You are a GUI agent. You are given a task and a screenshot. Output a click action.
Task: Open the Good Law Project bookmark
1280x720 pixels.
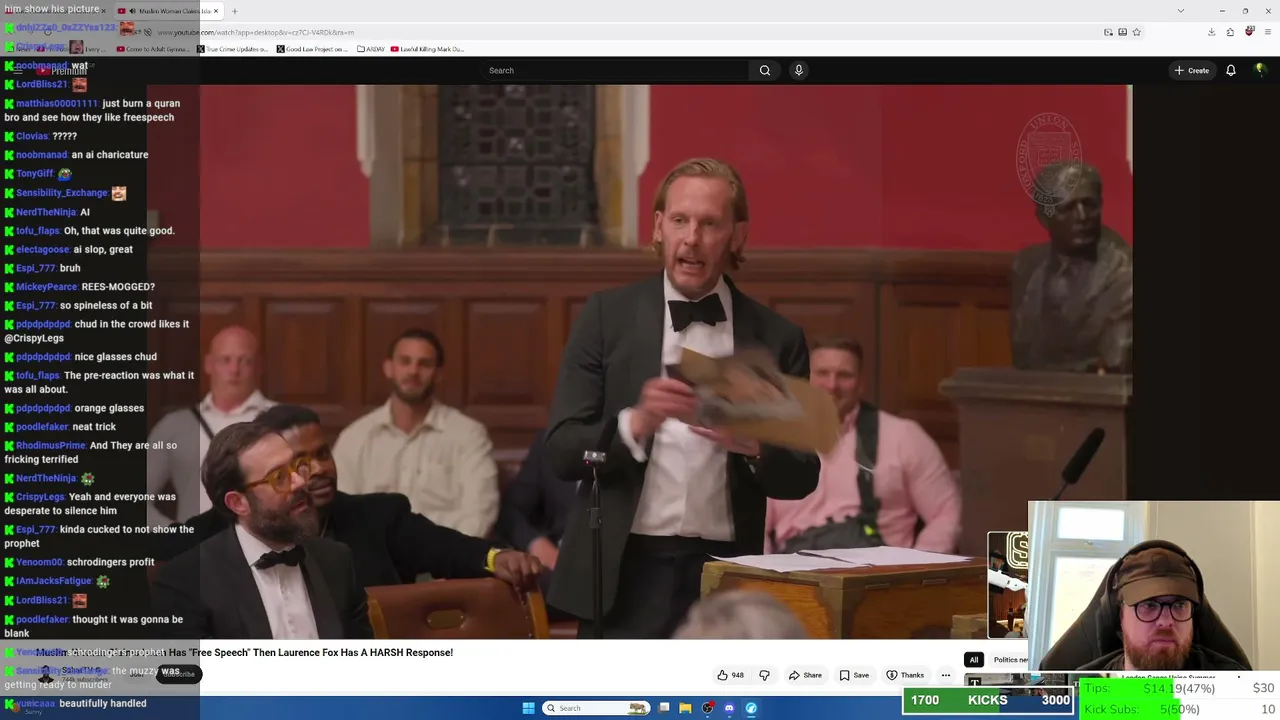coord(313,49)
